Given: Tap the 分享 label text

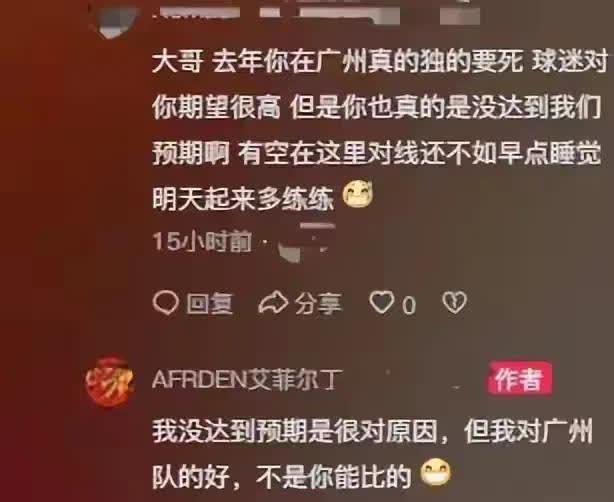Looking at the screenshot, I should point(318,303).
